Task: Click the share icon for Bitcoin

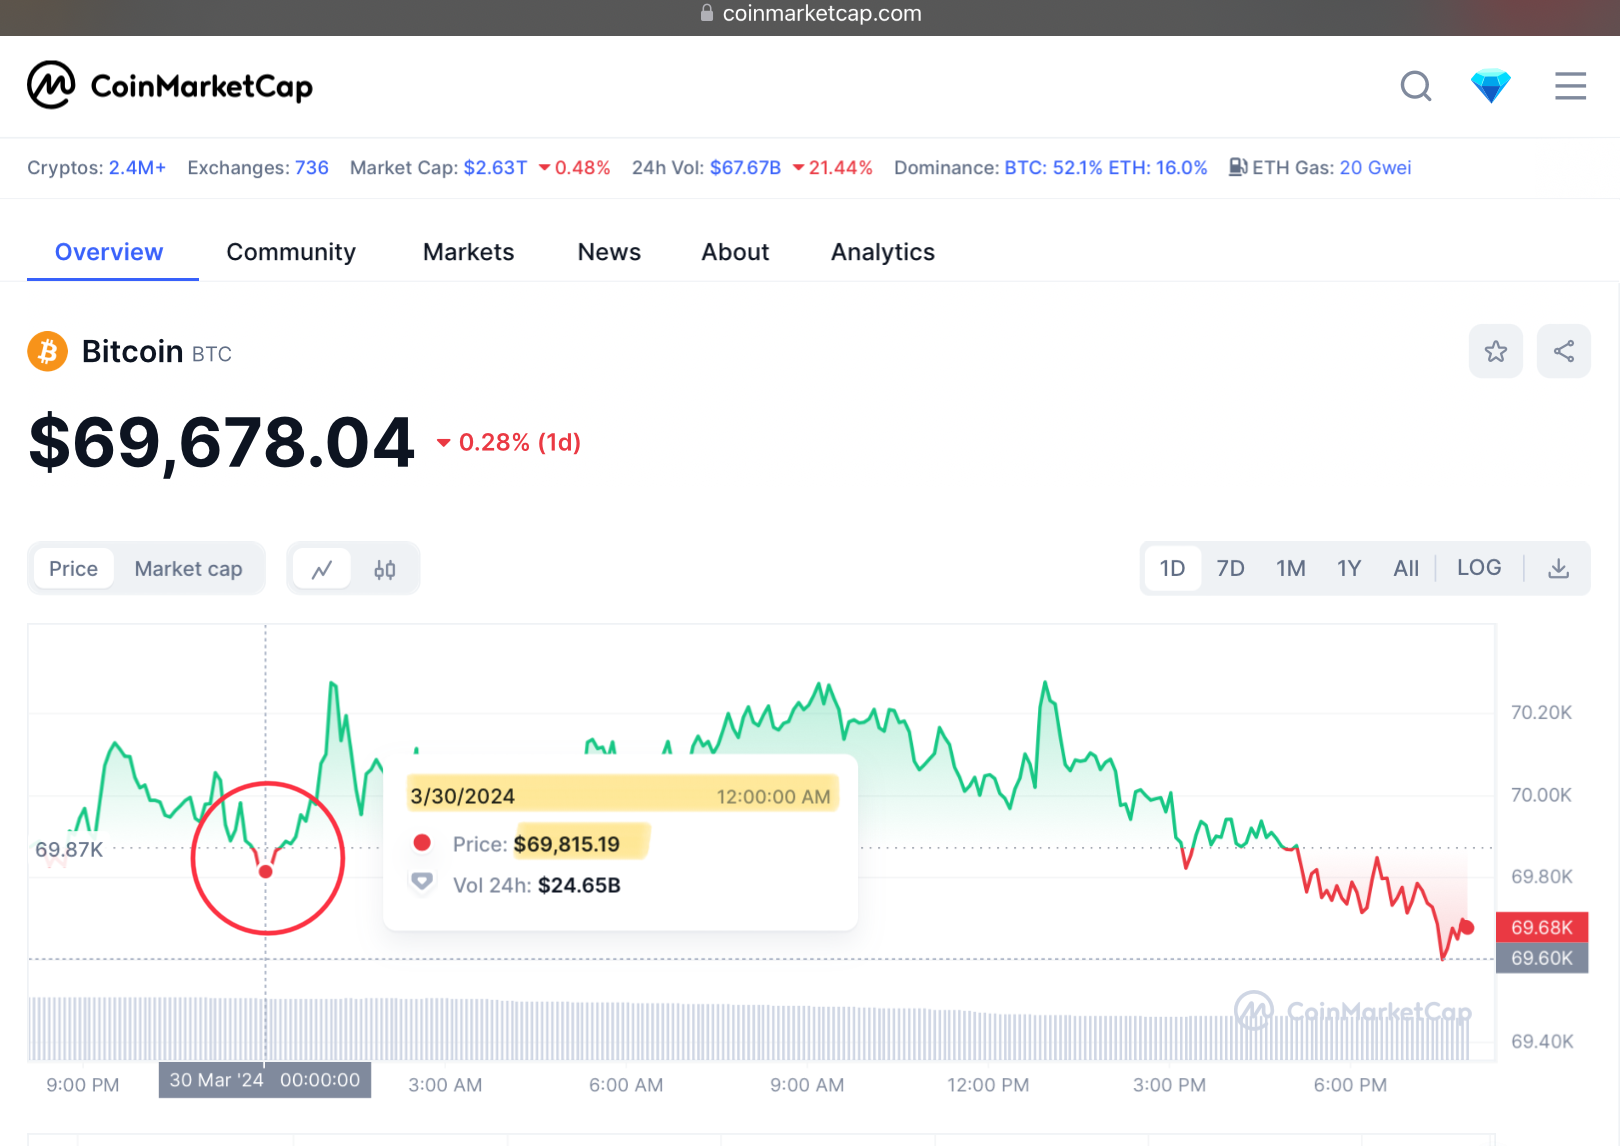Action: click(x=1564, y=351)
